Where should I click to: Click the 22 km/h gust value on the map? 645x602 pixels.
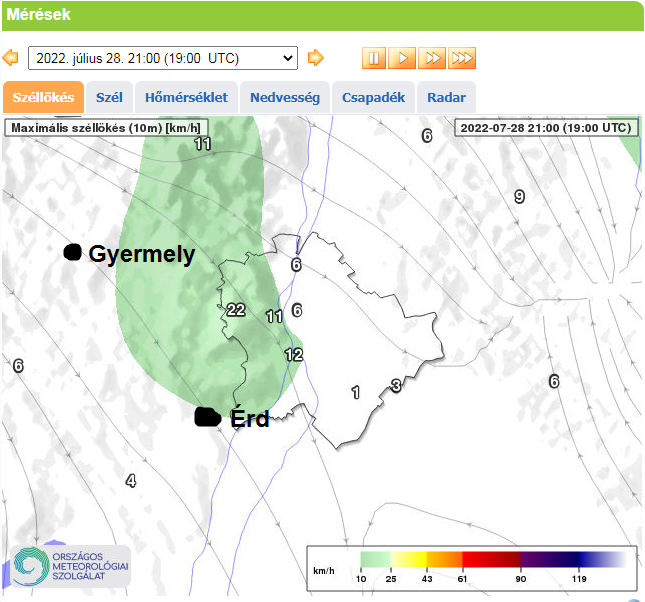point(236,310)
